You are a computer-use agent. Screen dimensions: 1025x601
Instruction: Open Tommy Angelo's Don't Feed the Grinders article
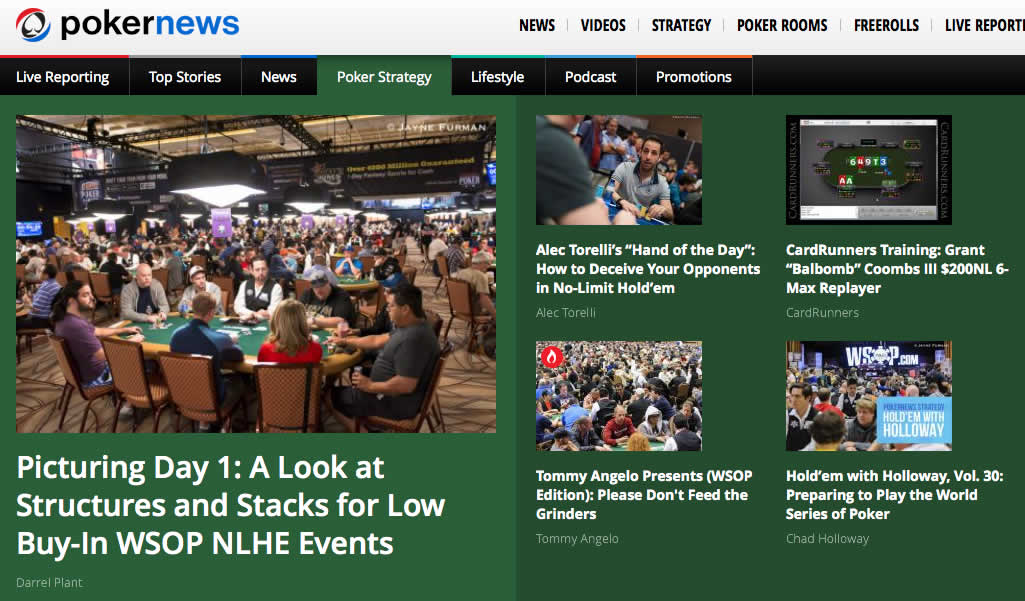[x=644, y=495]
